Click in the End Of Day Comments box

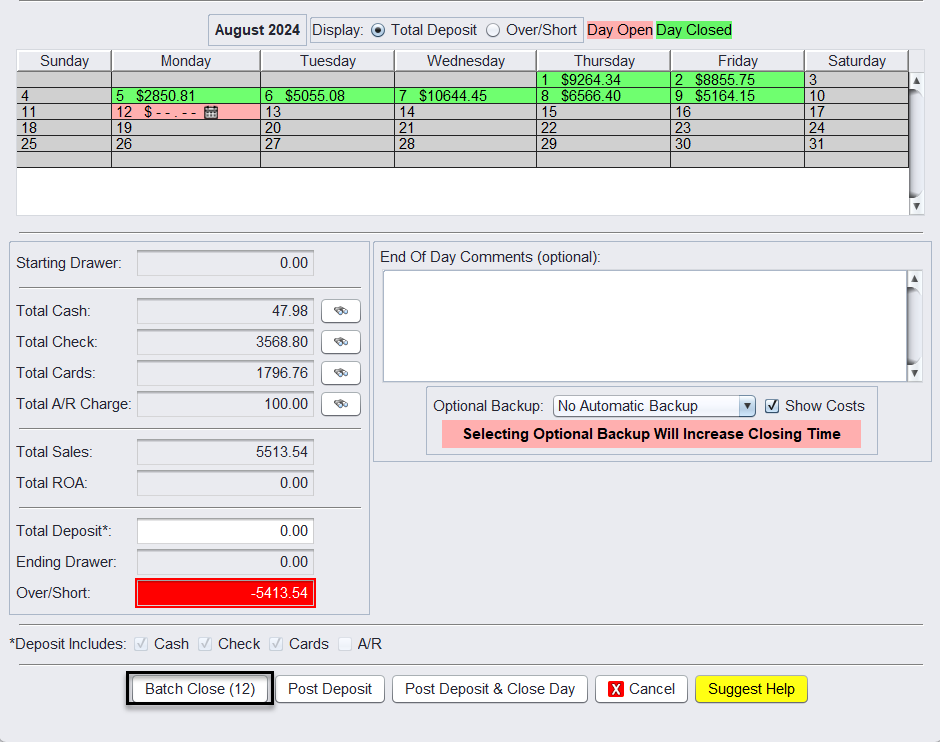click(644, 325)
